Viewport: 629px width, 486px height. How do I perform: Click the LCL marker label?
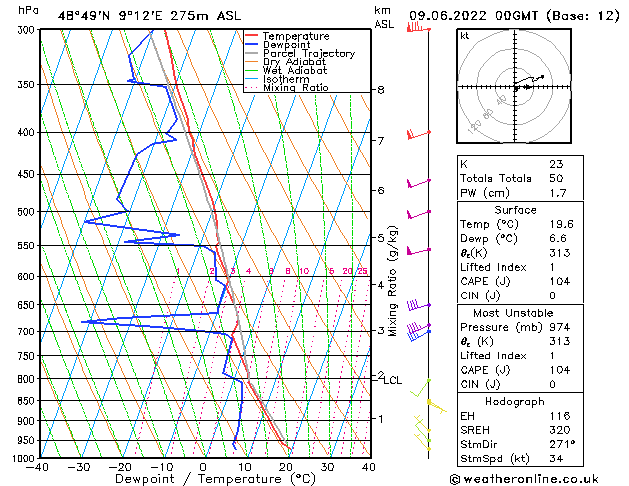392,380
